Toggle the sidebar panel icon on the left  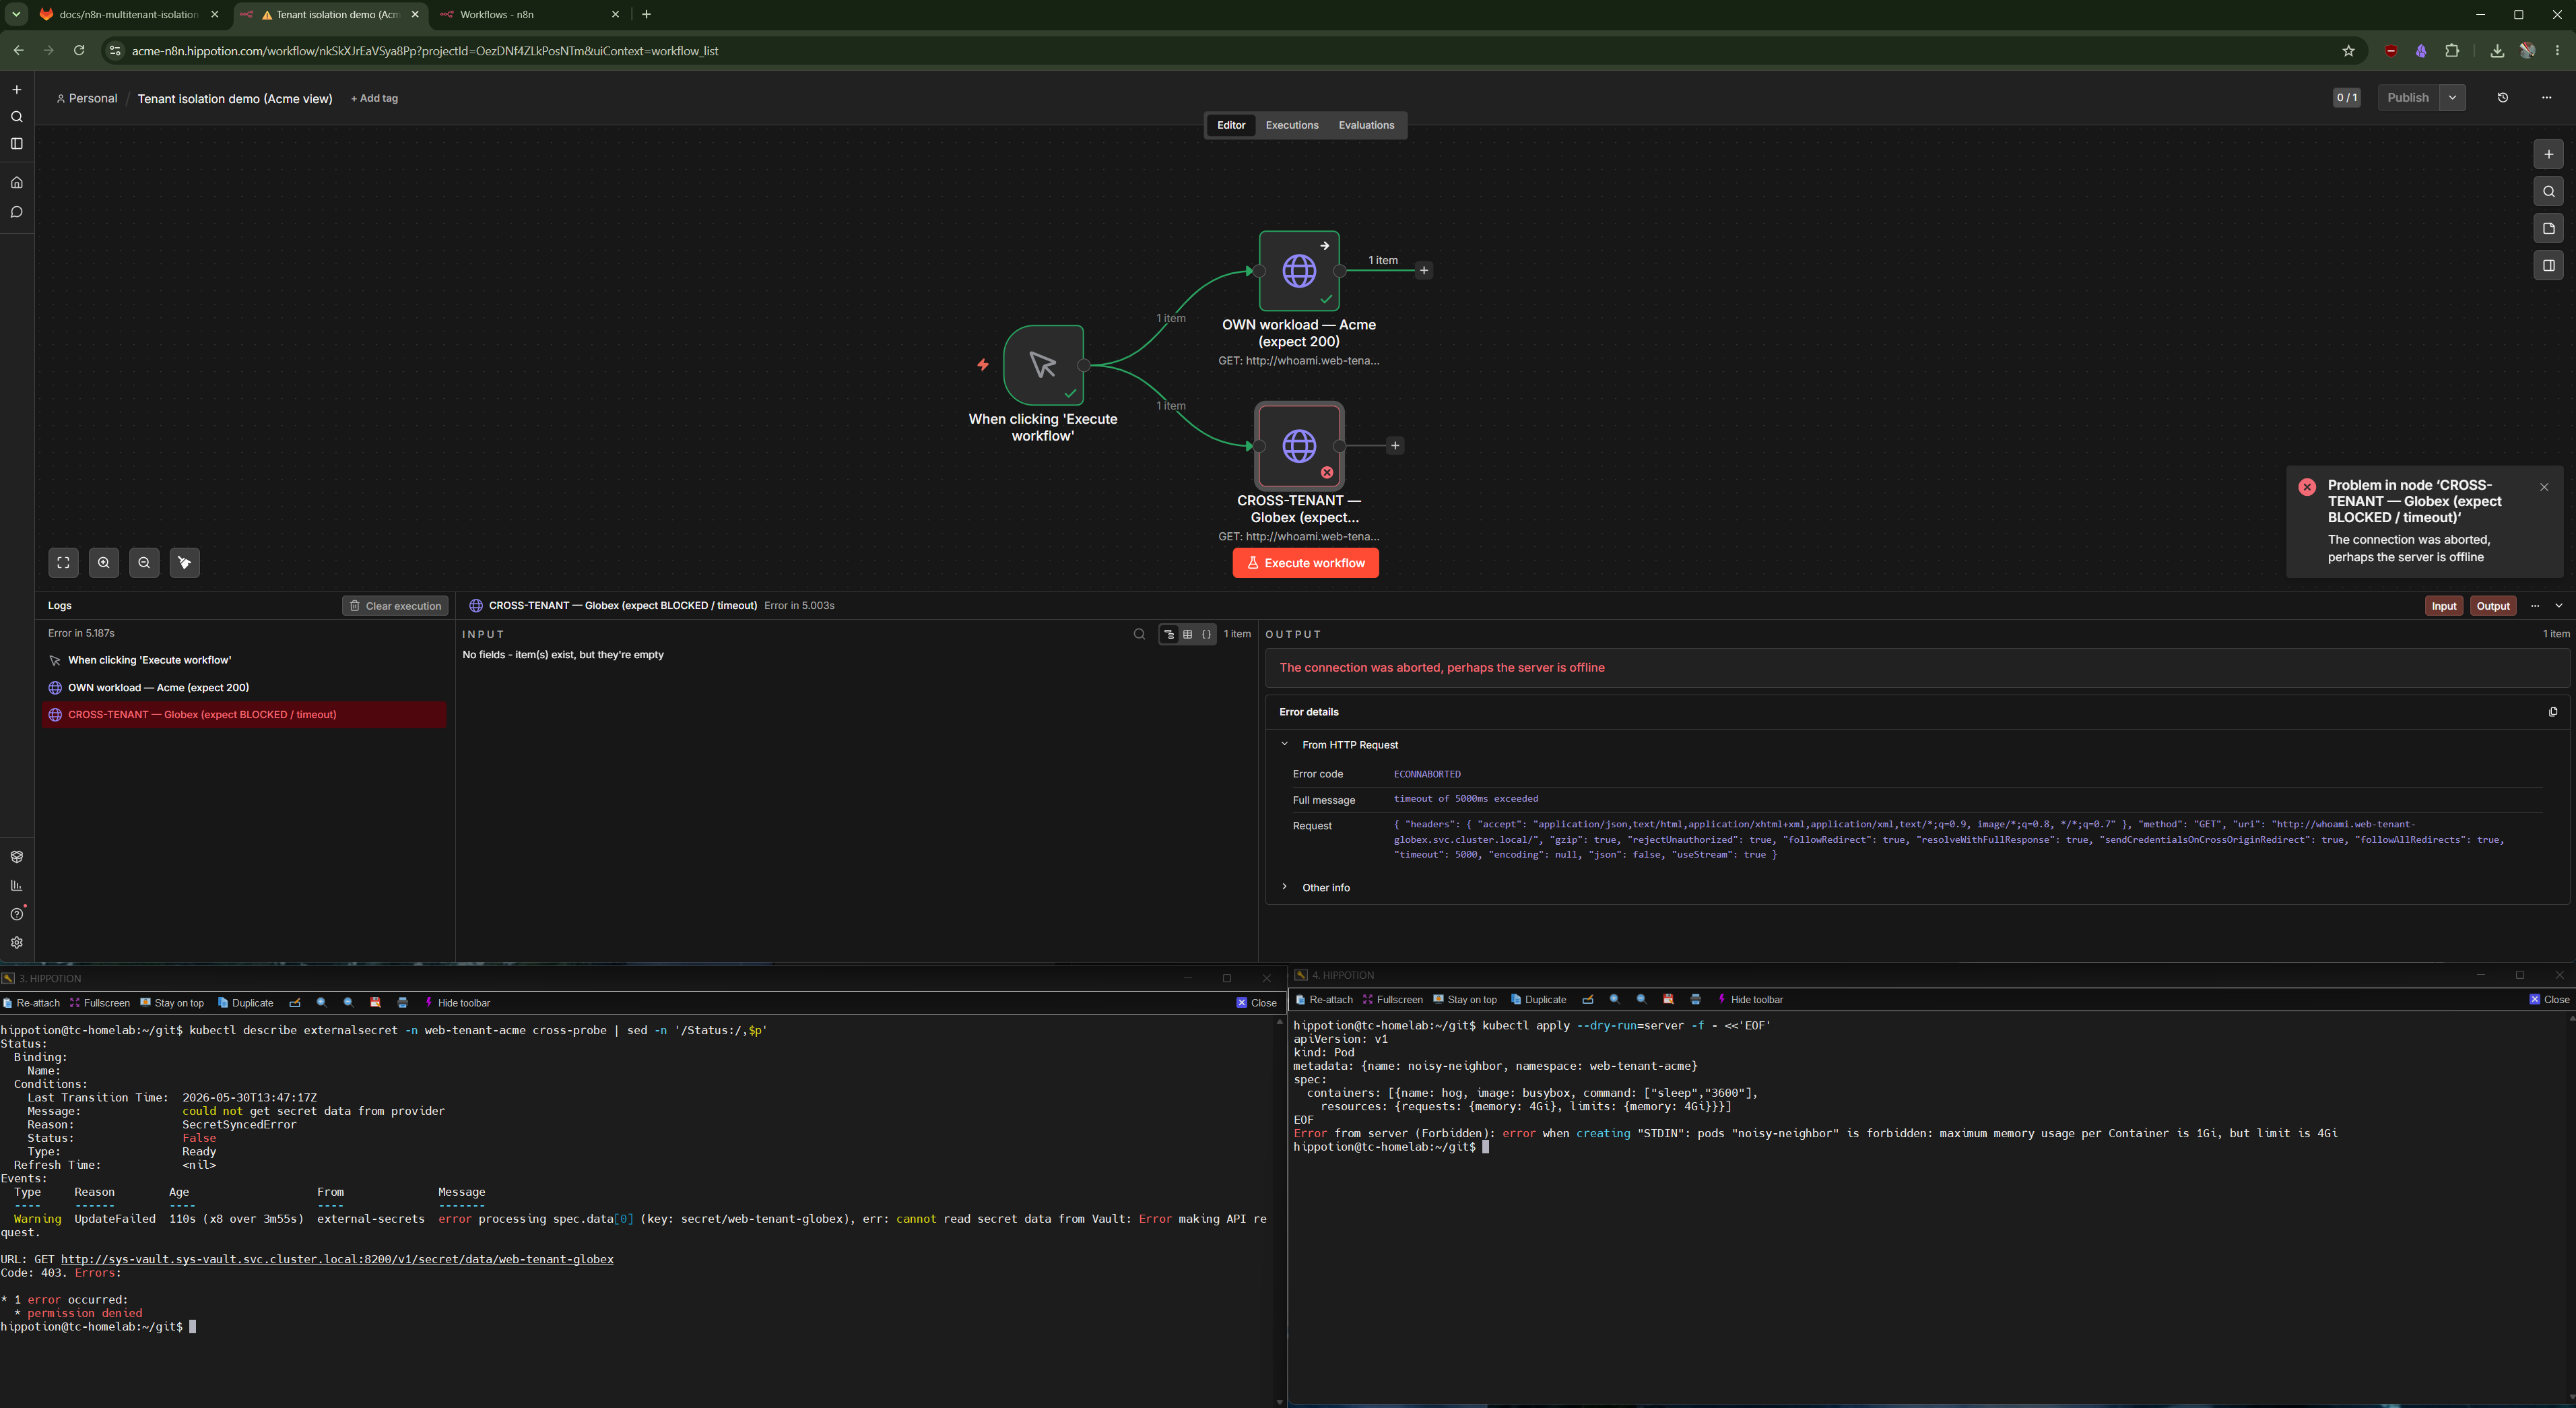(17, 144)
